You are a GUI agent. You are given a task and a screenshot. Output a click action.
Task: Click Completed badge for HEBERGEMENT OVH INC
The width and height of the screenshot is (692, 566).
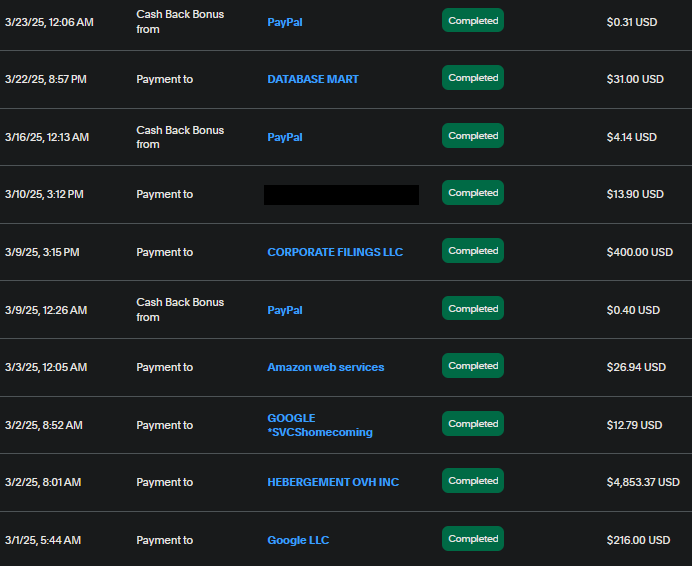(473, 481)
